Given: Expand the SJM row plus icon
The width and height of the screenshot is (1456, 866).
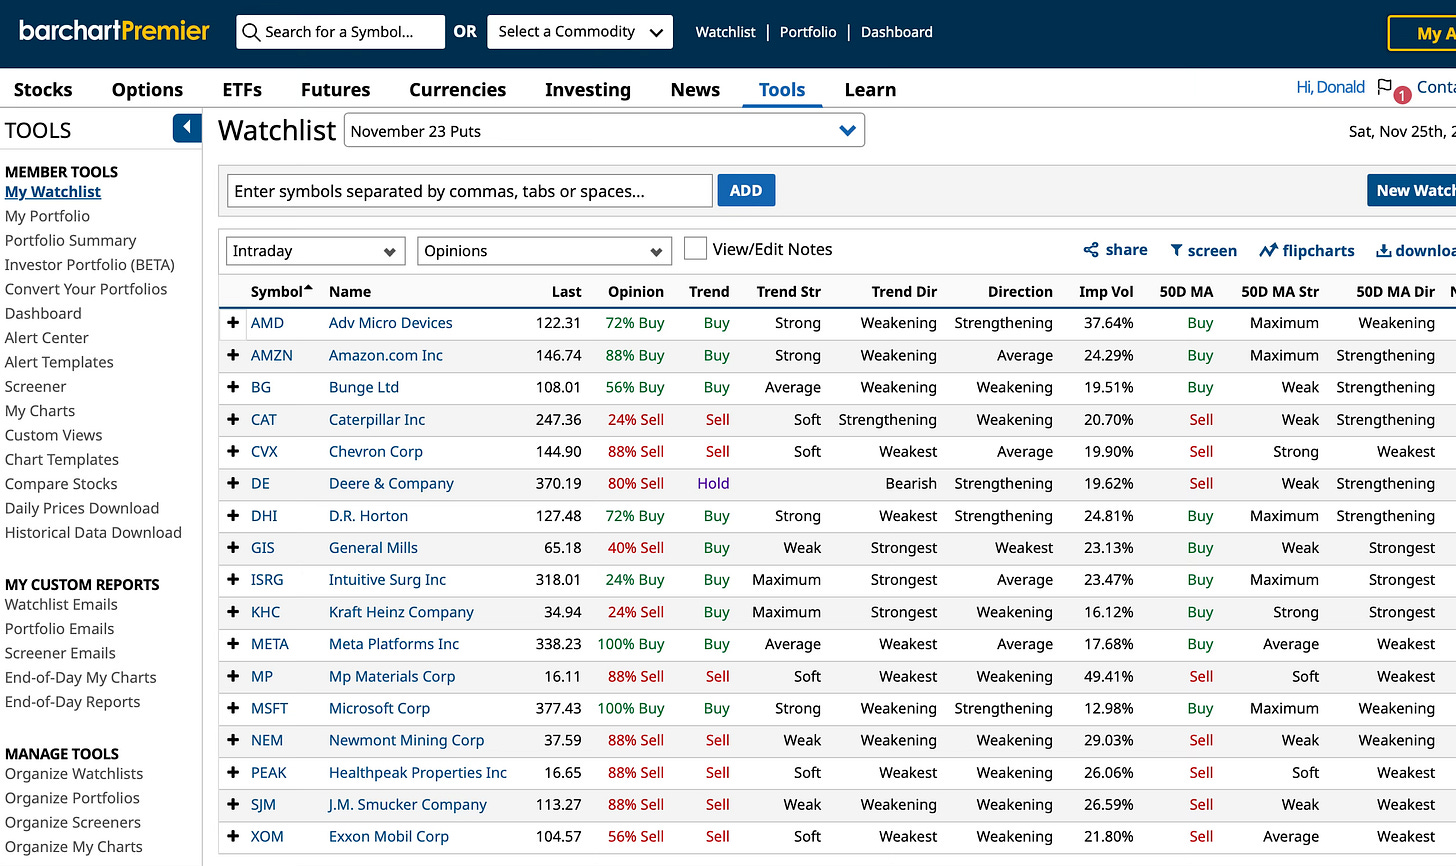Looking at the screenshot, I should pyautogui.click(x=233, y=805).
